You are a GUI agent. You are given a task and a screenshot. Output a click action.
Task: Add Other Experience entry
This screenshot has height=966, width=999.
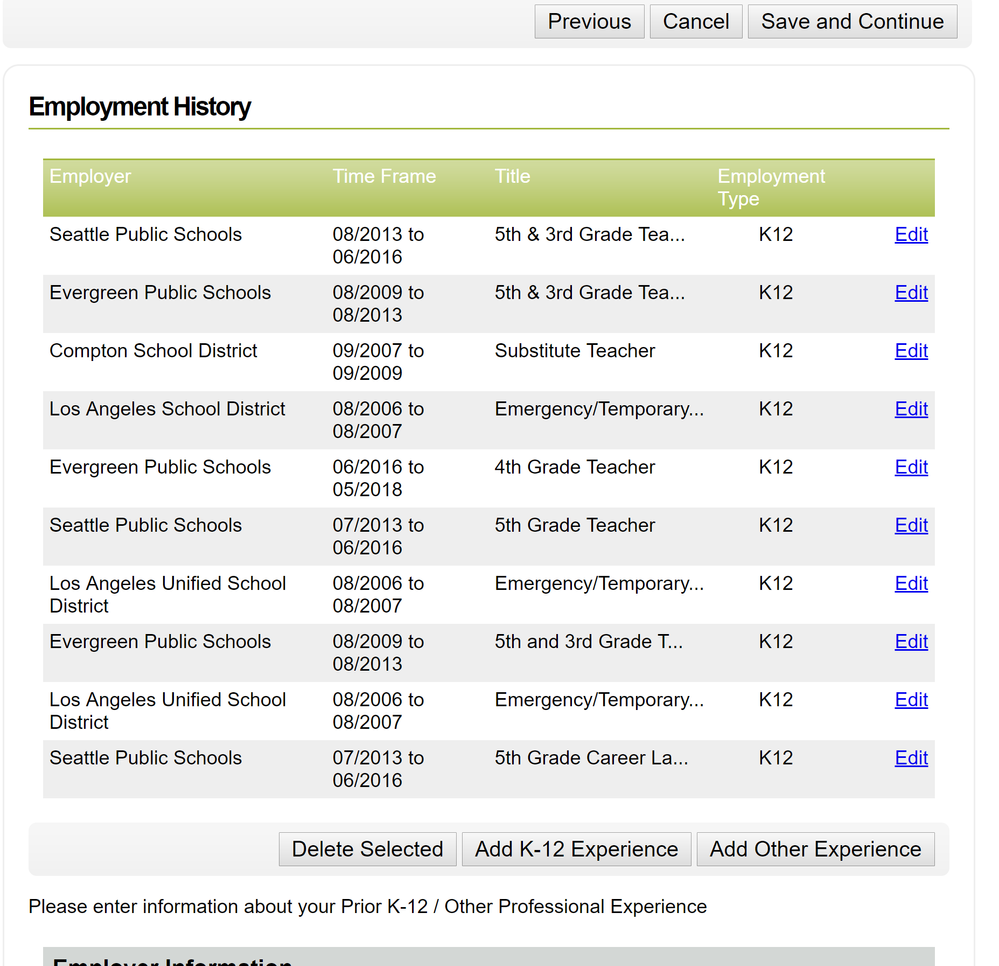[816, 849]
